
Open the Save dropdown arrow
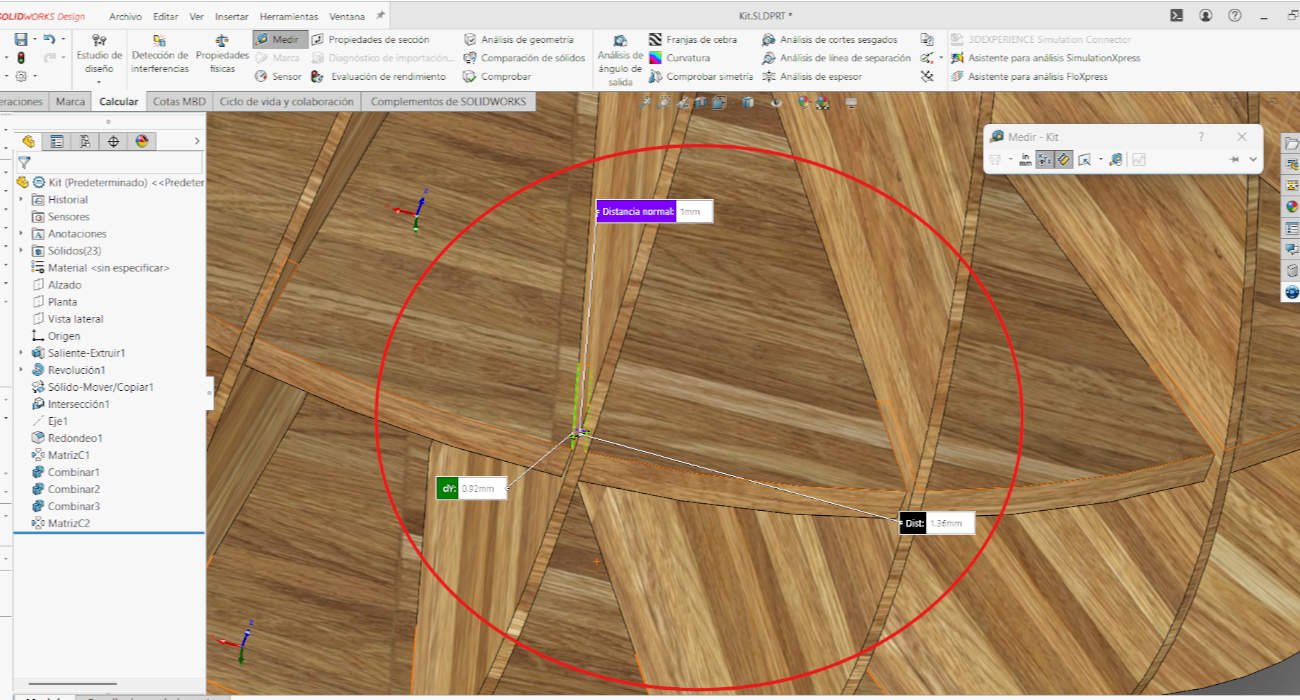(34, 40)
